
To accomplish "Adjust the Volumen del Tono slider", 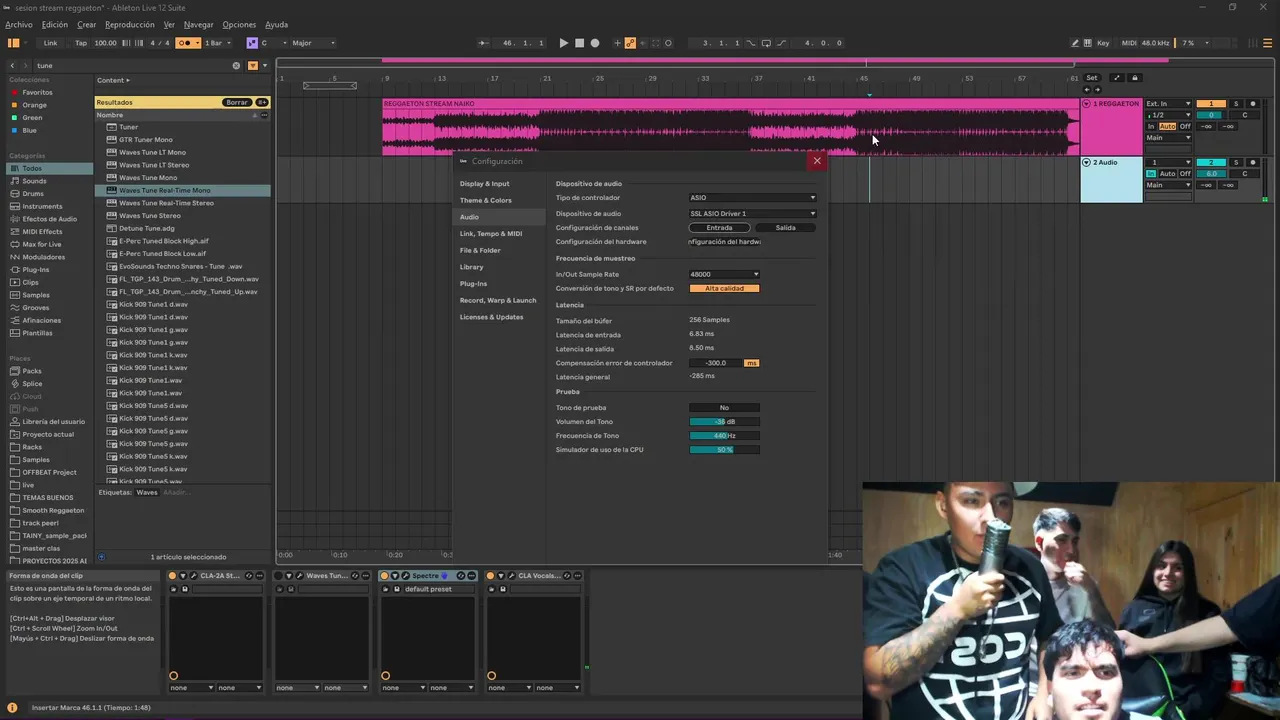I will 724,422.
